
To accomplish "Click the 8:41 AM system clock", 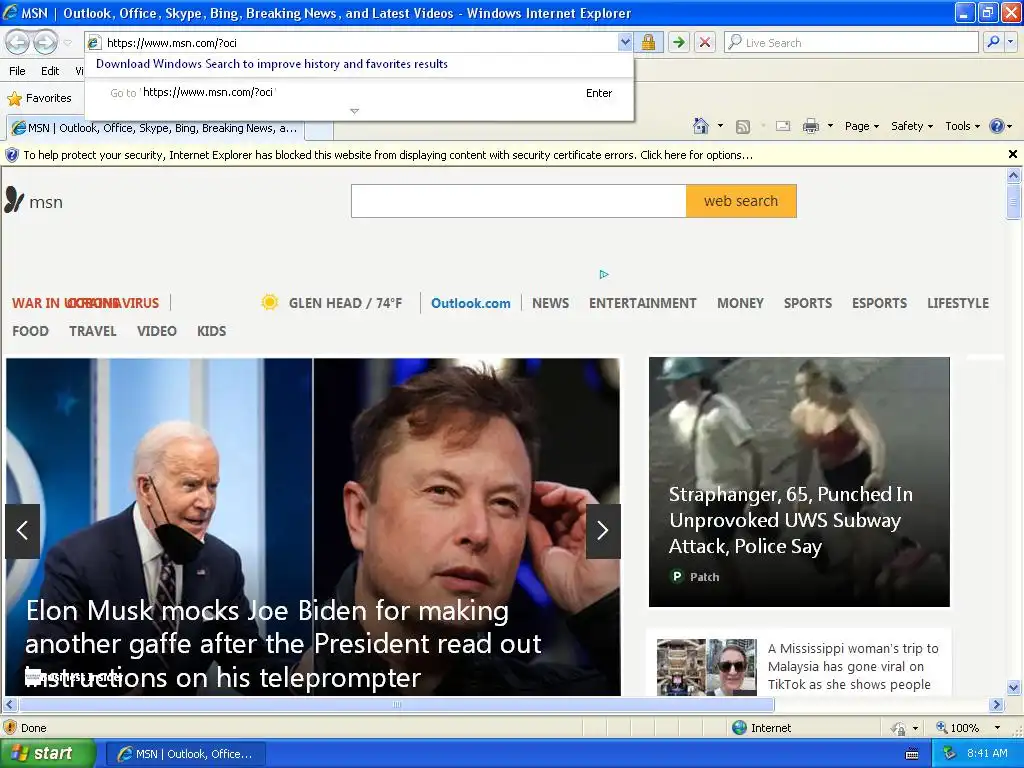I will click(987, 753).
